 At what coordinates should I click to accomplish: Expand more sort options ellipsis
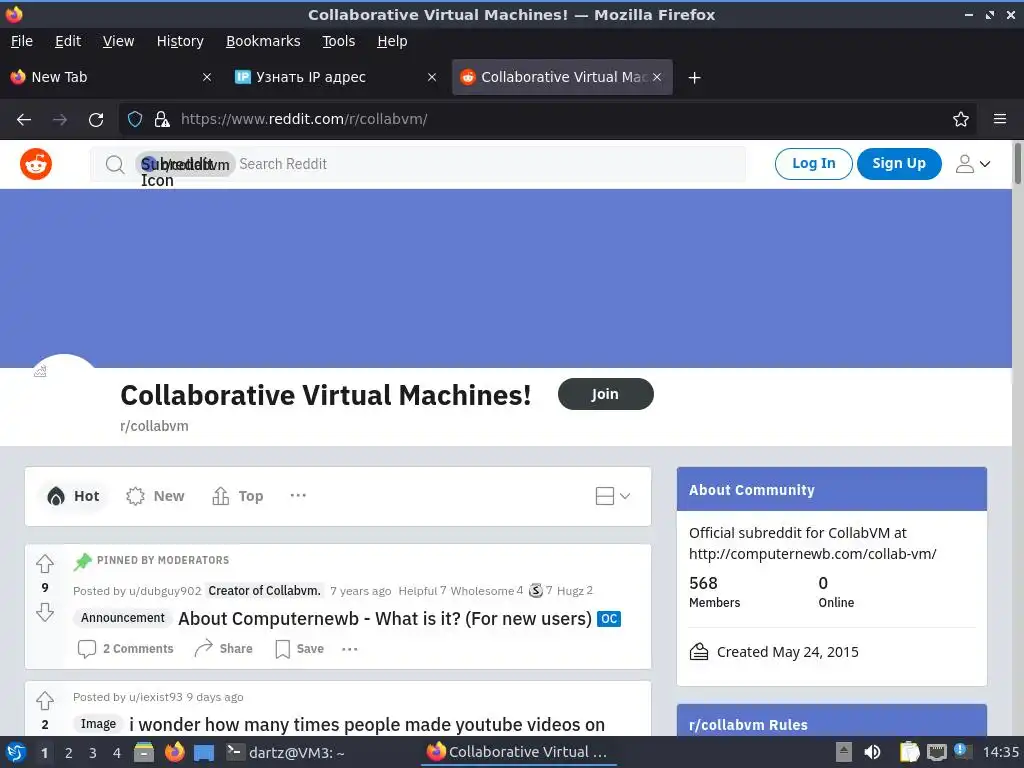click(x=298, y=496)
